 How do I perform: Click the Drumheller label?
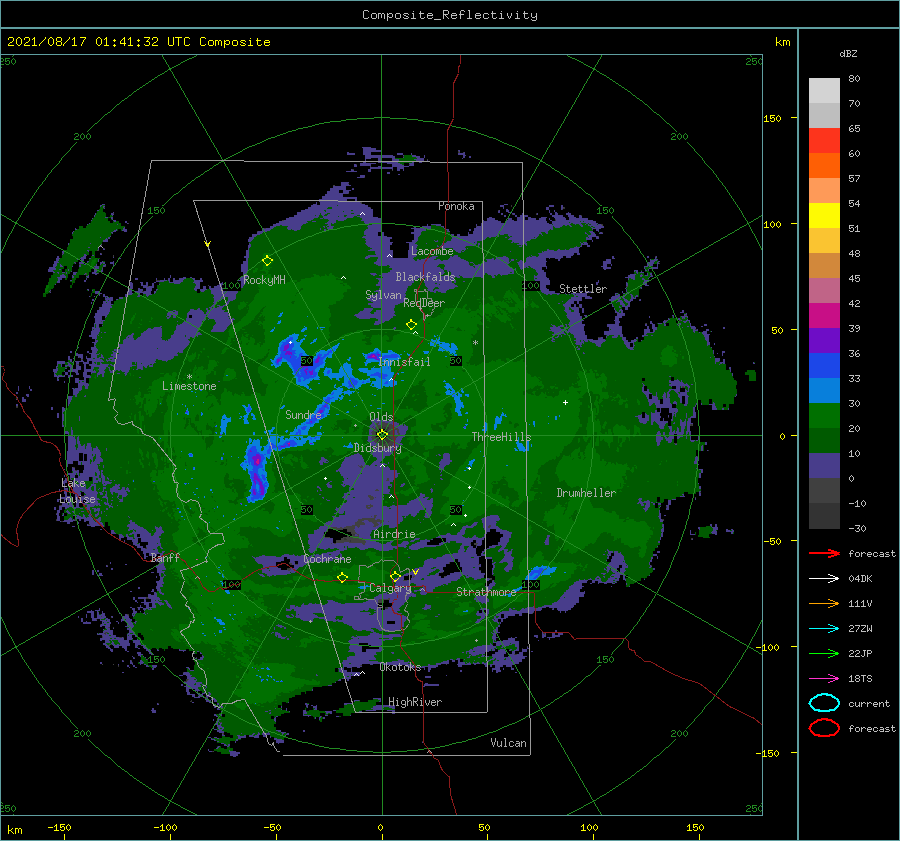586,493
